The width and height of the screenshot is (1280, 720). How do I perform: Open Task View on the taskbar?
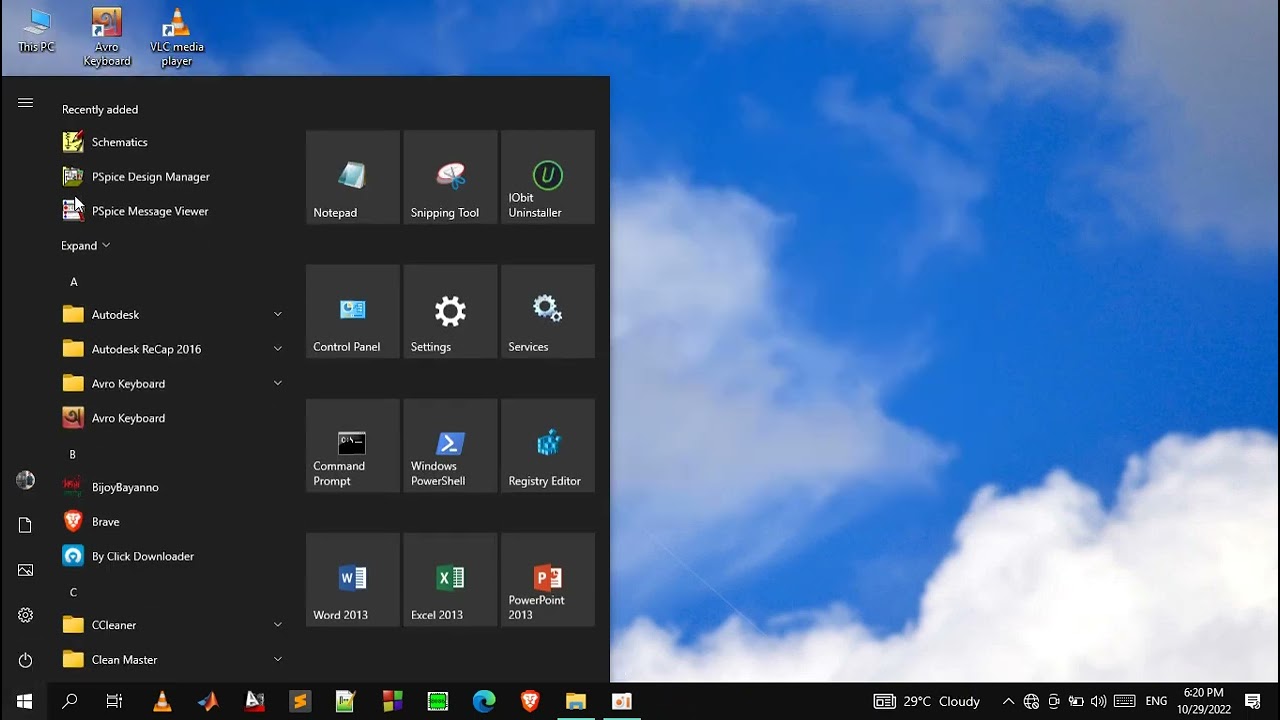(115, 701)
